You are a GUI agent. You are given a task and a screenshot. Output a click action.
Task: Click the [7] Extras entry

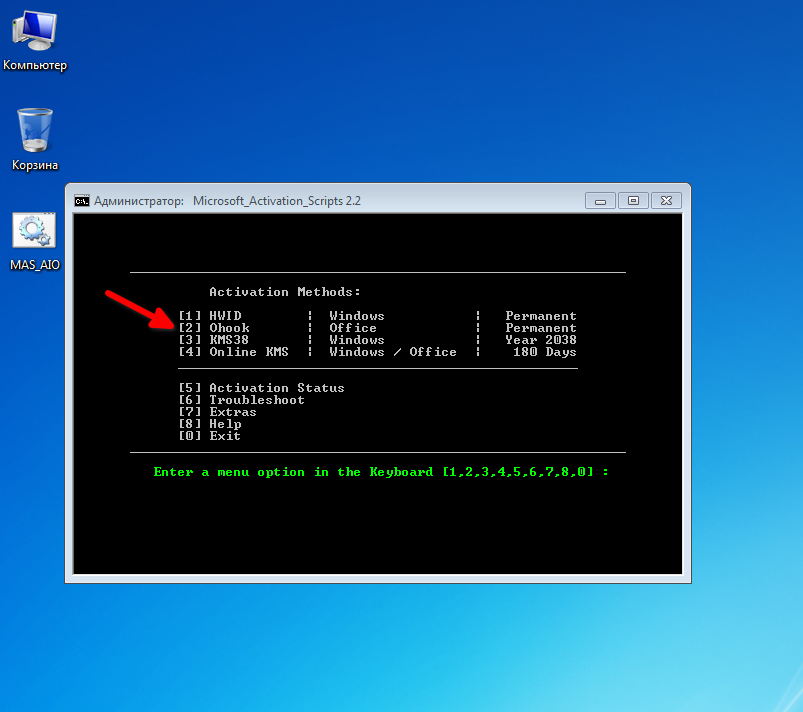[217, 412]
